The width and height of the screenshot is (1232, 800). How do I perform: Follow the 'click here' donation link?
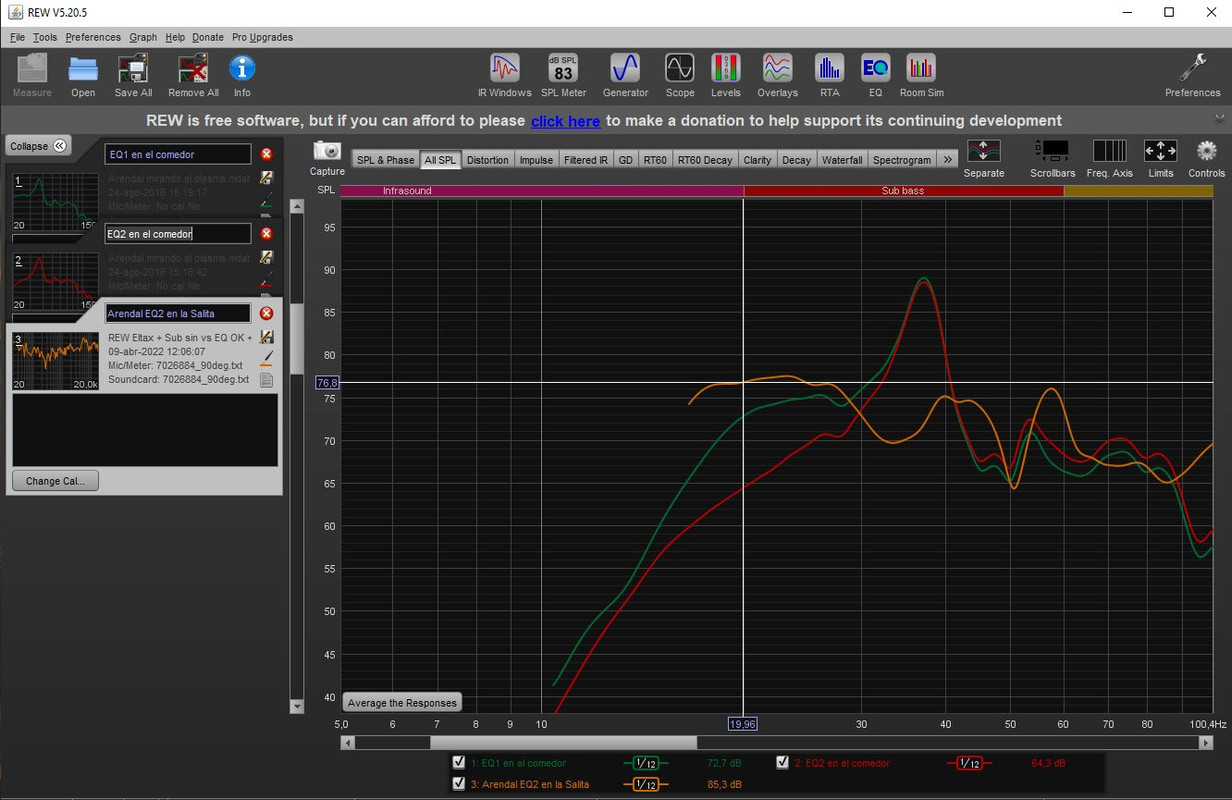(565, 121)
